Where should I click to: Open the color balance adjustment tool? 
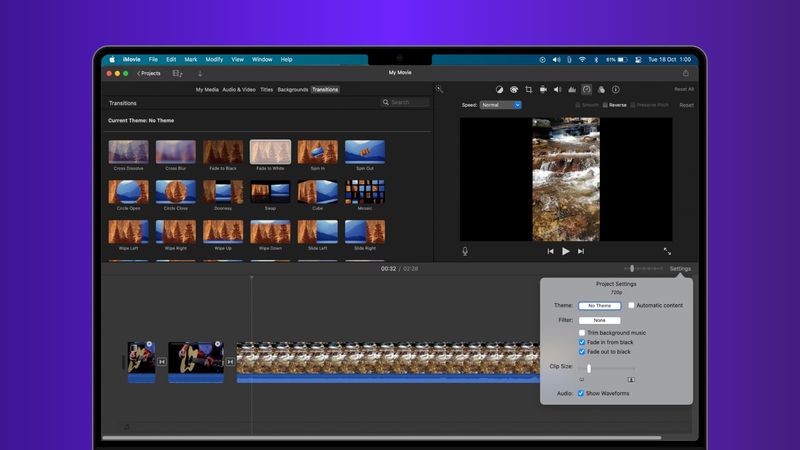pyautogui.click(x=499, y=89)
